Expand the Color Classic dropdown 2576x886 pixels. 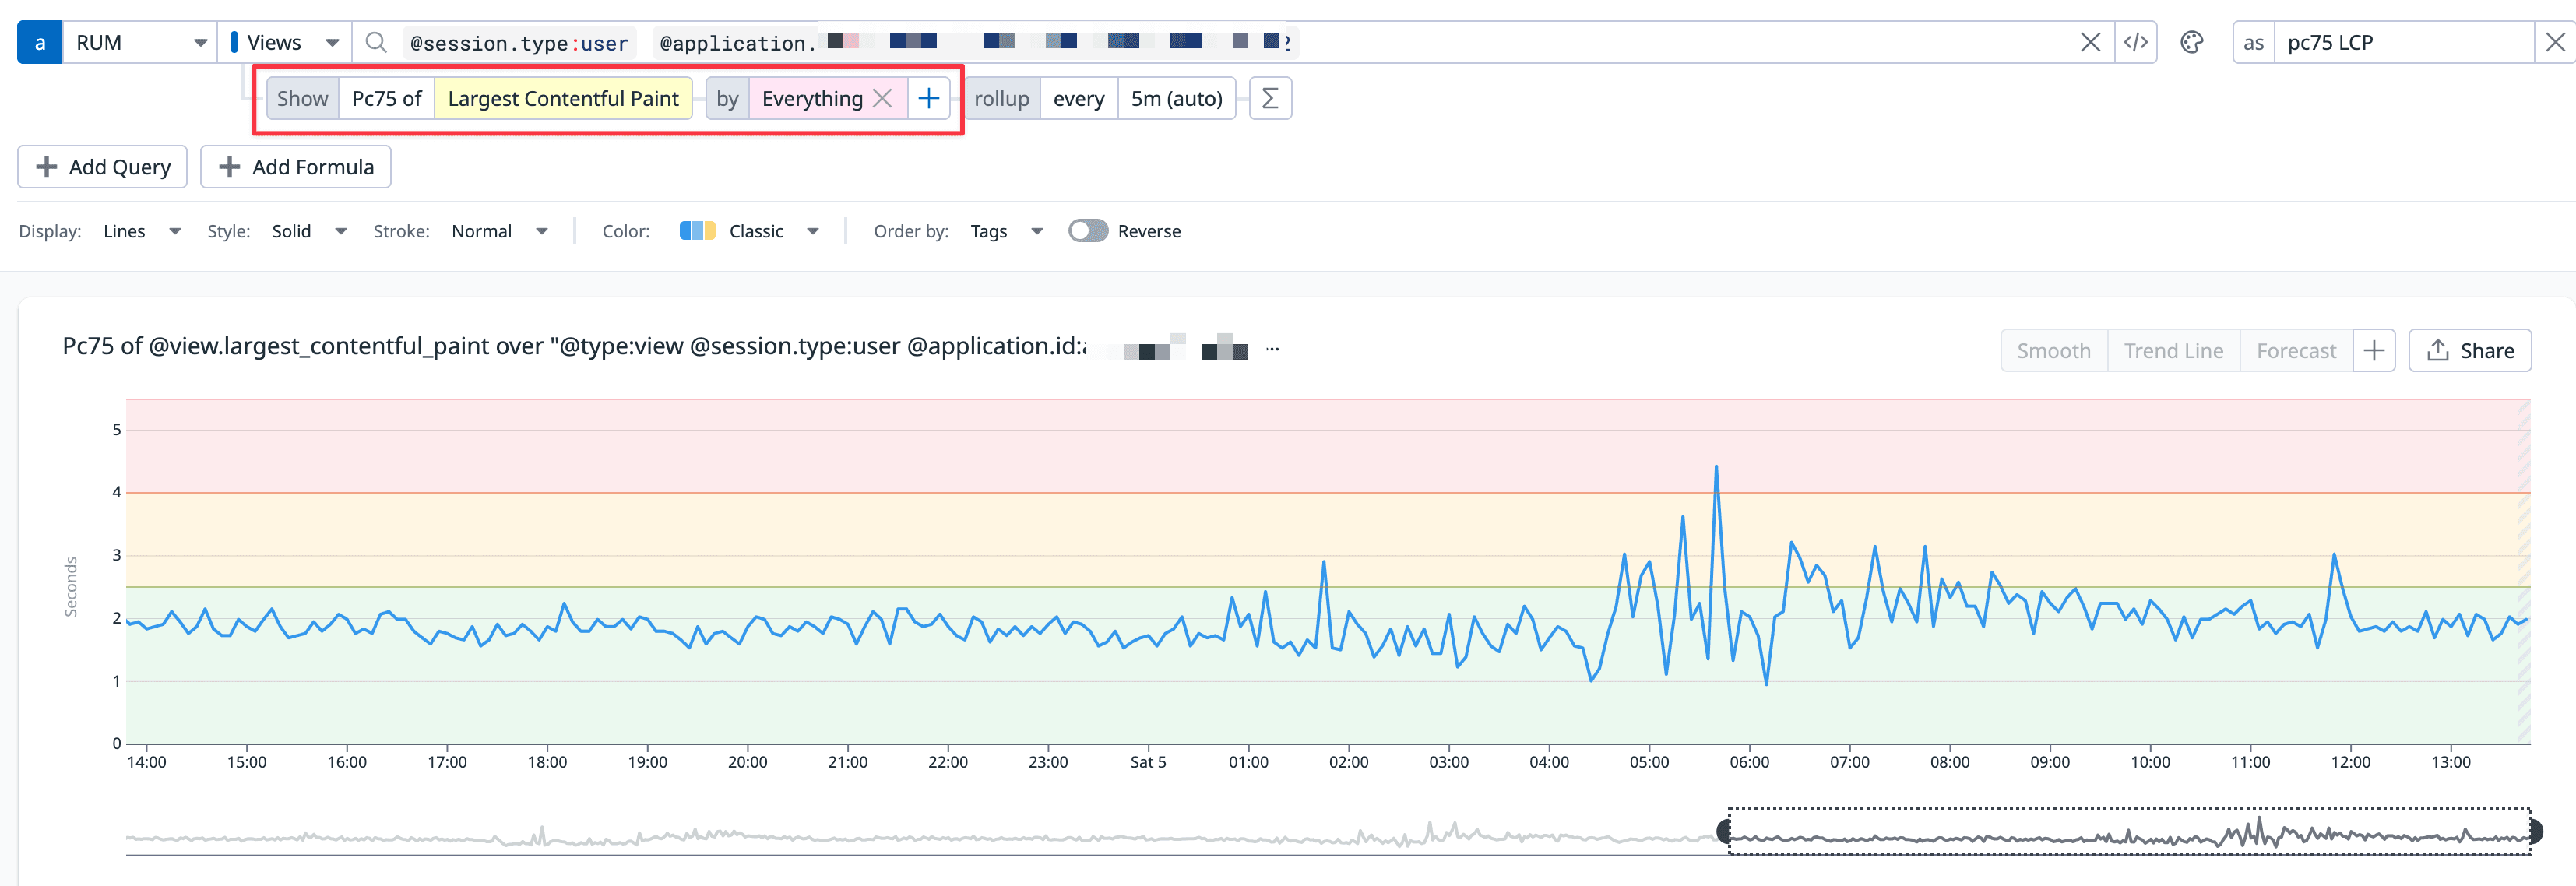(x=750, y=231)
